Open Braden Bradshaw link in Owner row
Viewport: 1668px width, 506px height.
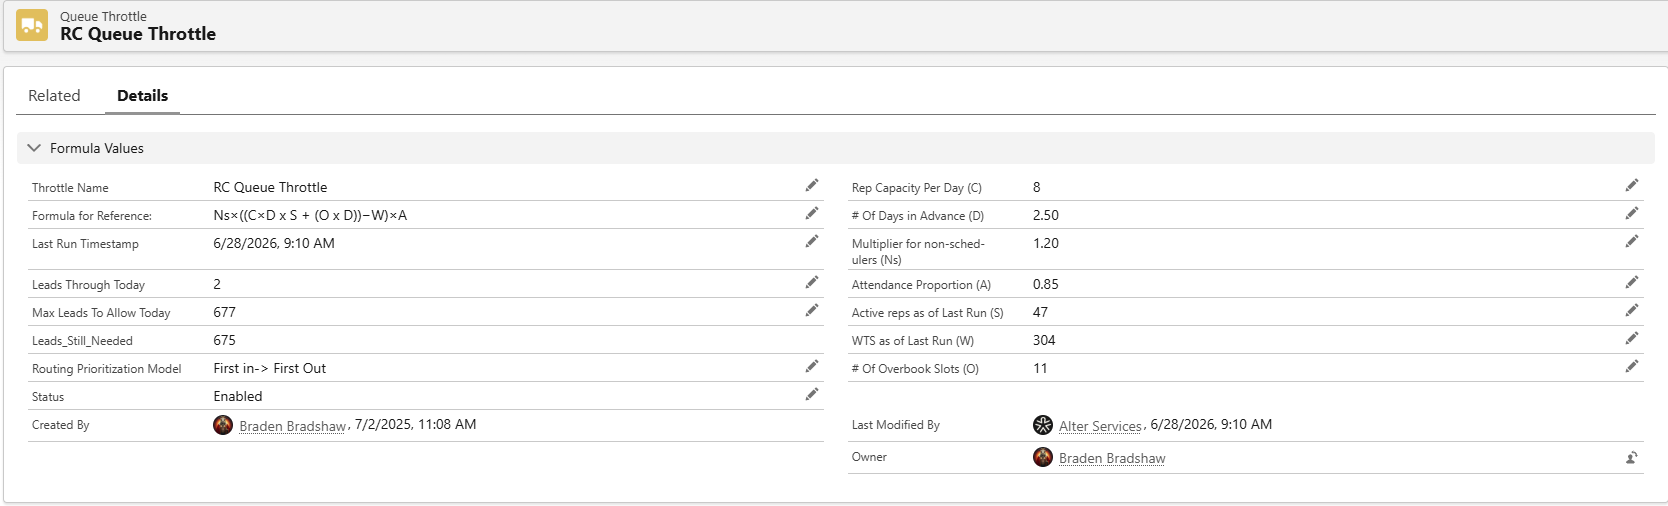1112,458
